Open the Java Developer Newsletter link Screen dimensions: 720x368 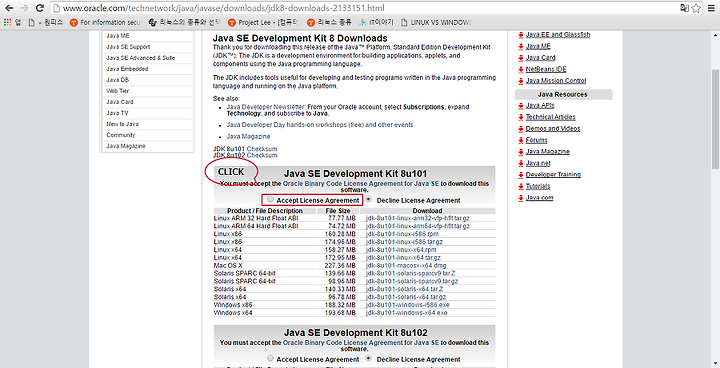266,107
